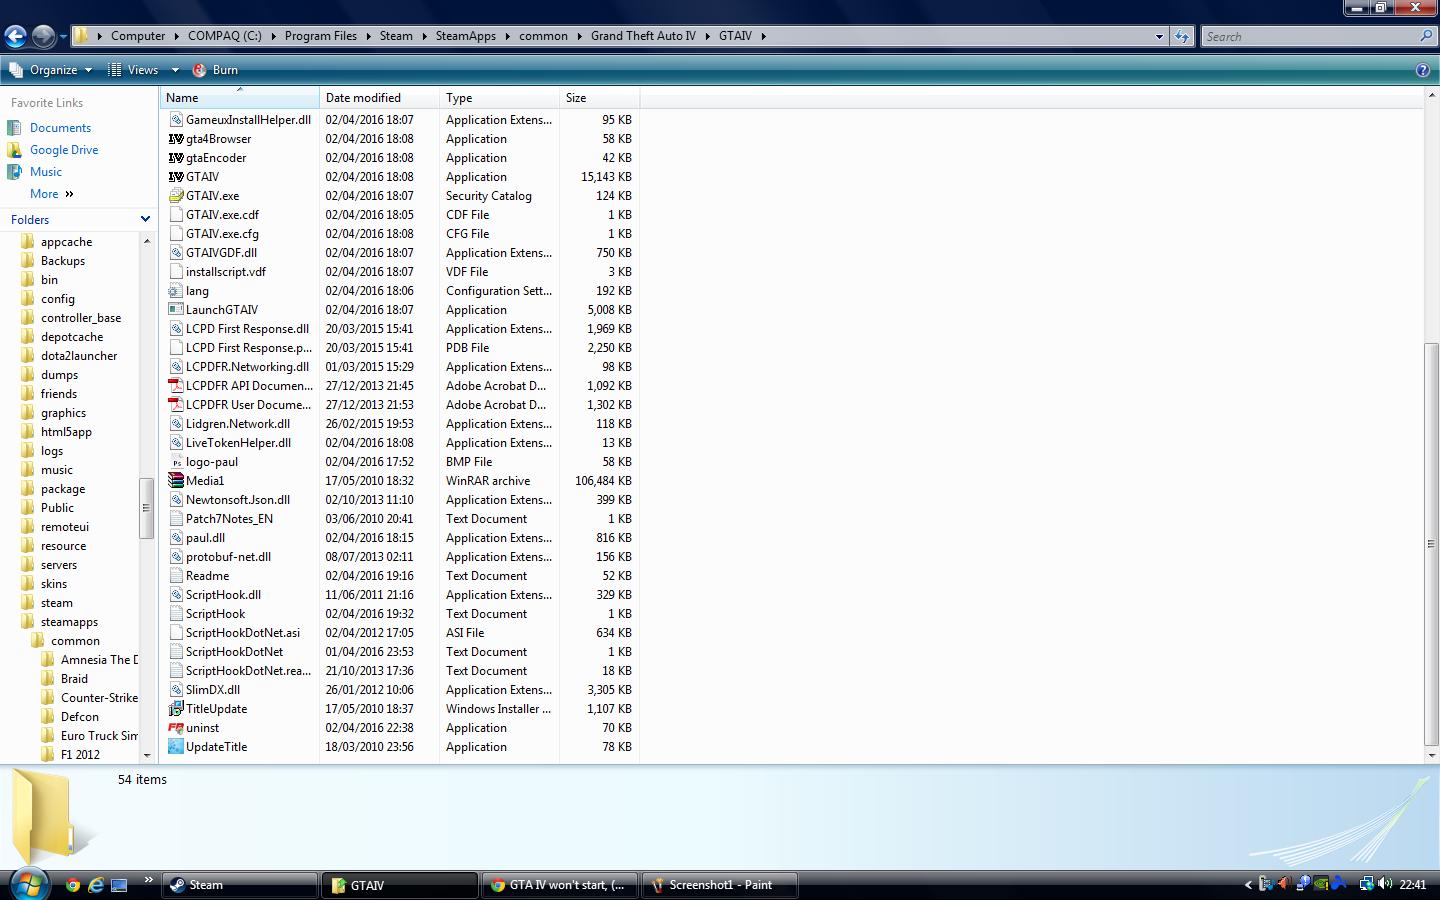The height and width of the screenshot is (900, 1440).
Task: Click the Grand Theft Auto IV breadcrumb
Action: click(x=643, y=36)
